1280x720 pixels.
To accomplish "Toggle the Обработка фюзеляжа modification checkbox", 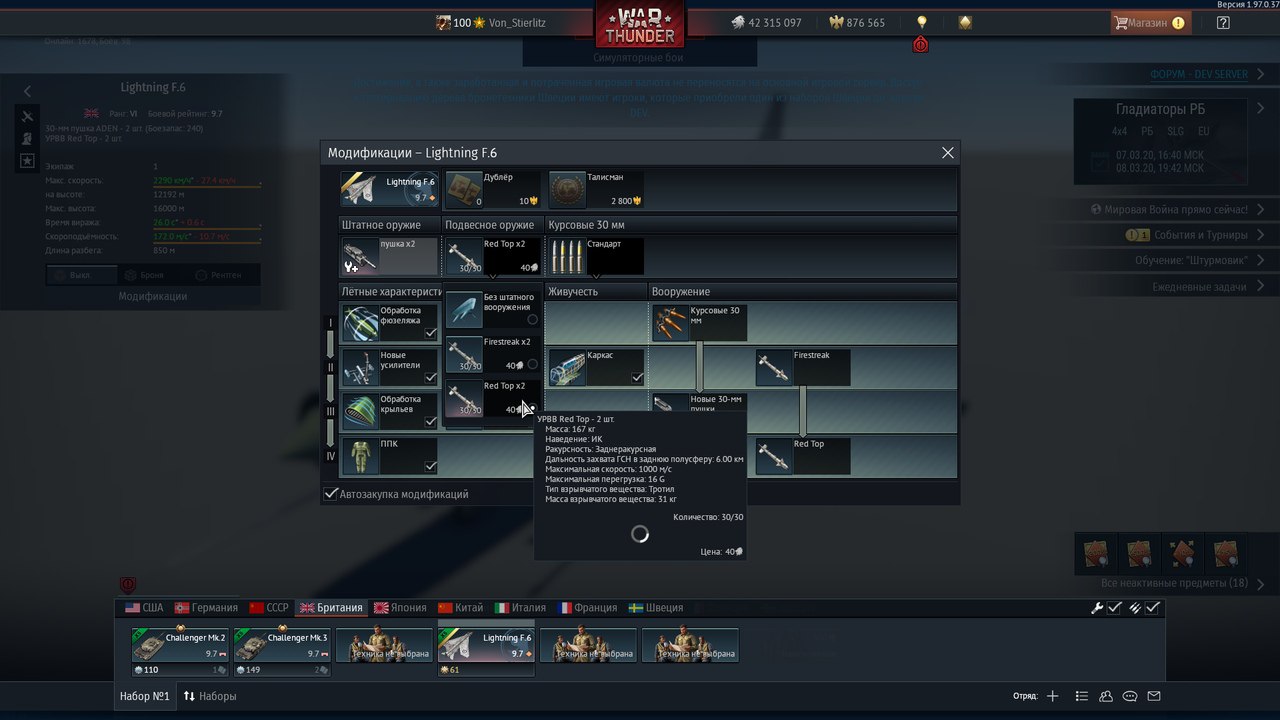I will (431, 333).
